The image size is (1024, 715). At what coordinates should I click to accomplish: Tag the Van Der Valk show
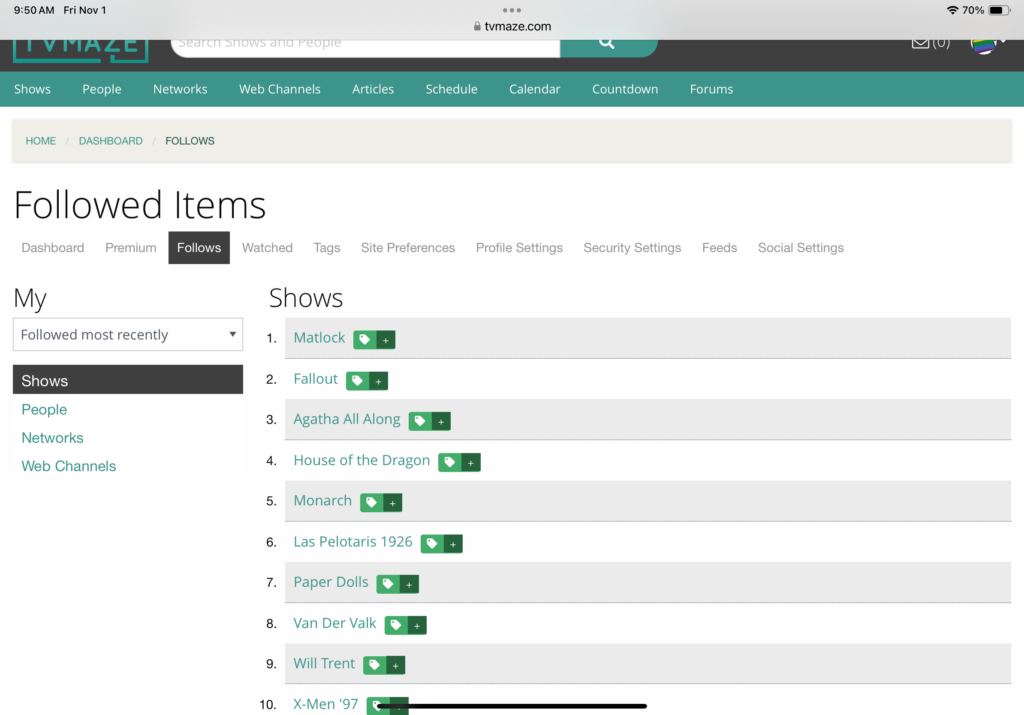click(x=395, y=625)
